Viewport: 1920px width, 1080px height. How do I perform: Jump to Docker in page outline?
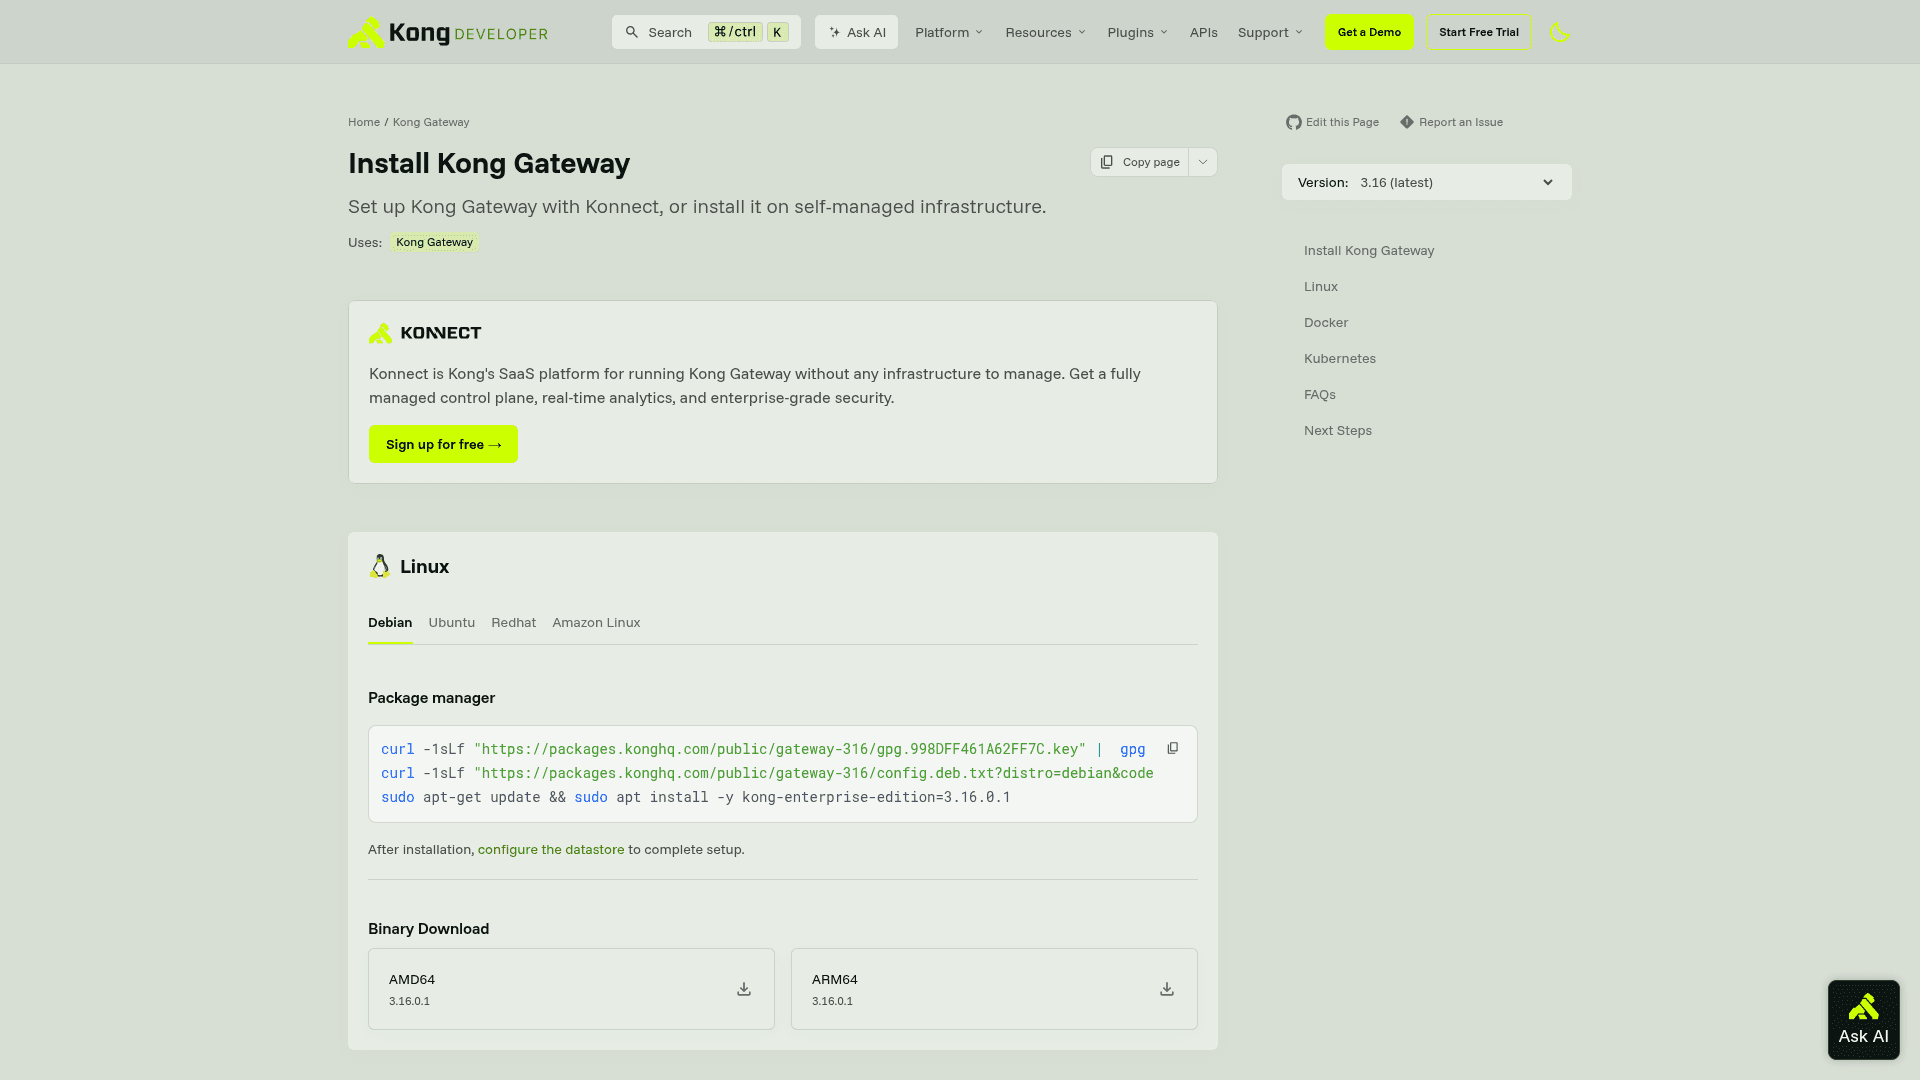click(1326, 322)
